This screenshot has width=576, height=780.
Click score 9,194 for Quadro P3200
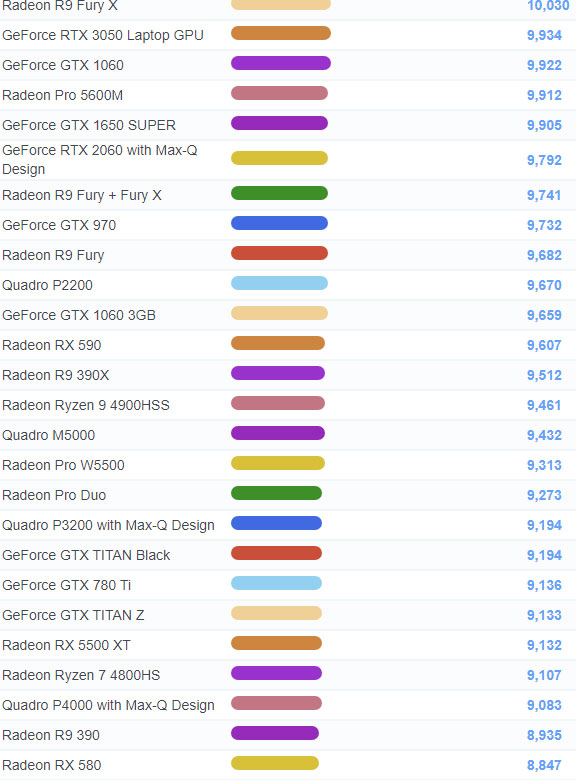click(x=544, y=525)
